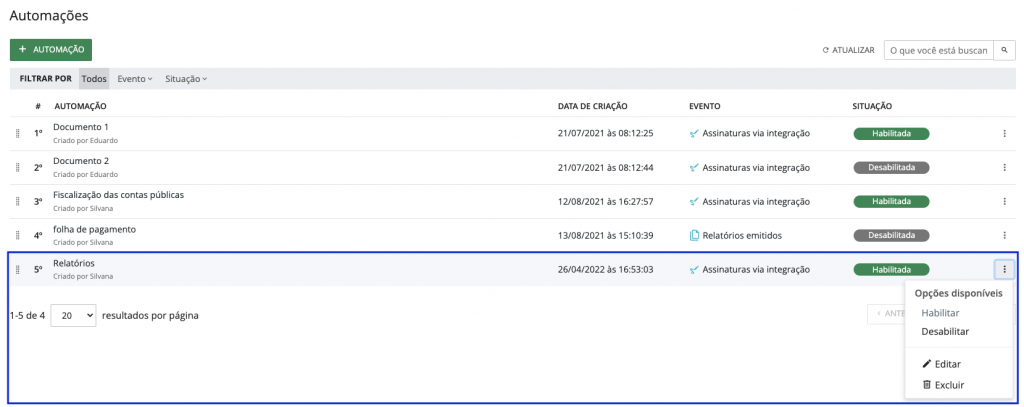Grab drag handle of Documento 1 row
The image size is (1024, 407).
17,134
